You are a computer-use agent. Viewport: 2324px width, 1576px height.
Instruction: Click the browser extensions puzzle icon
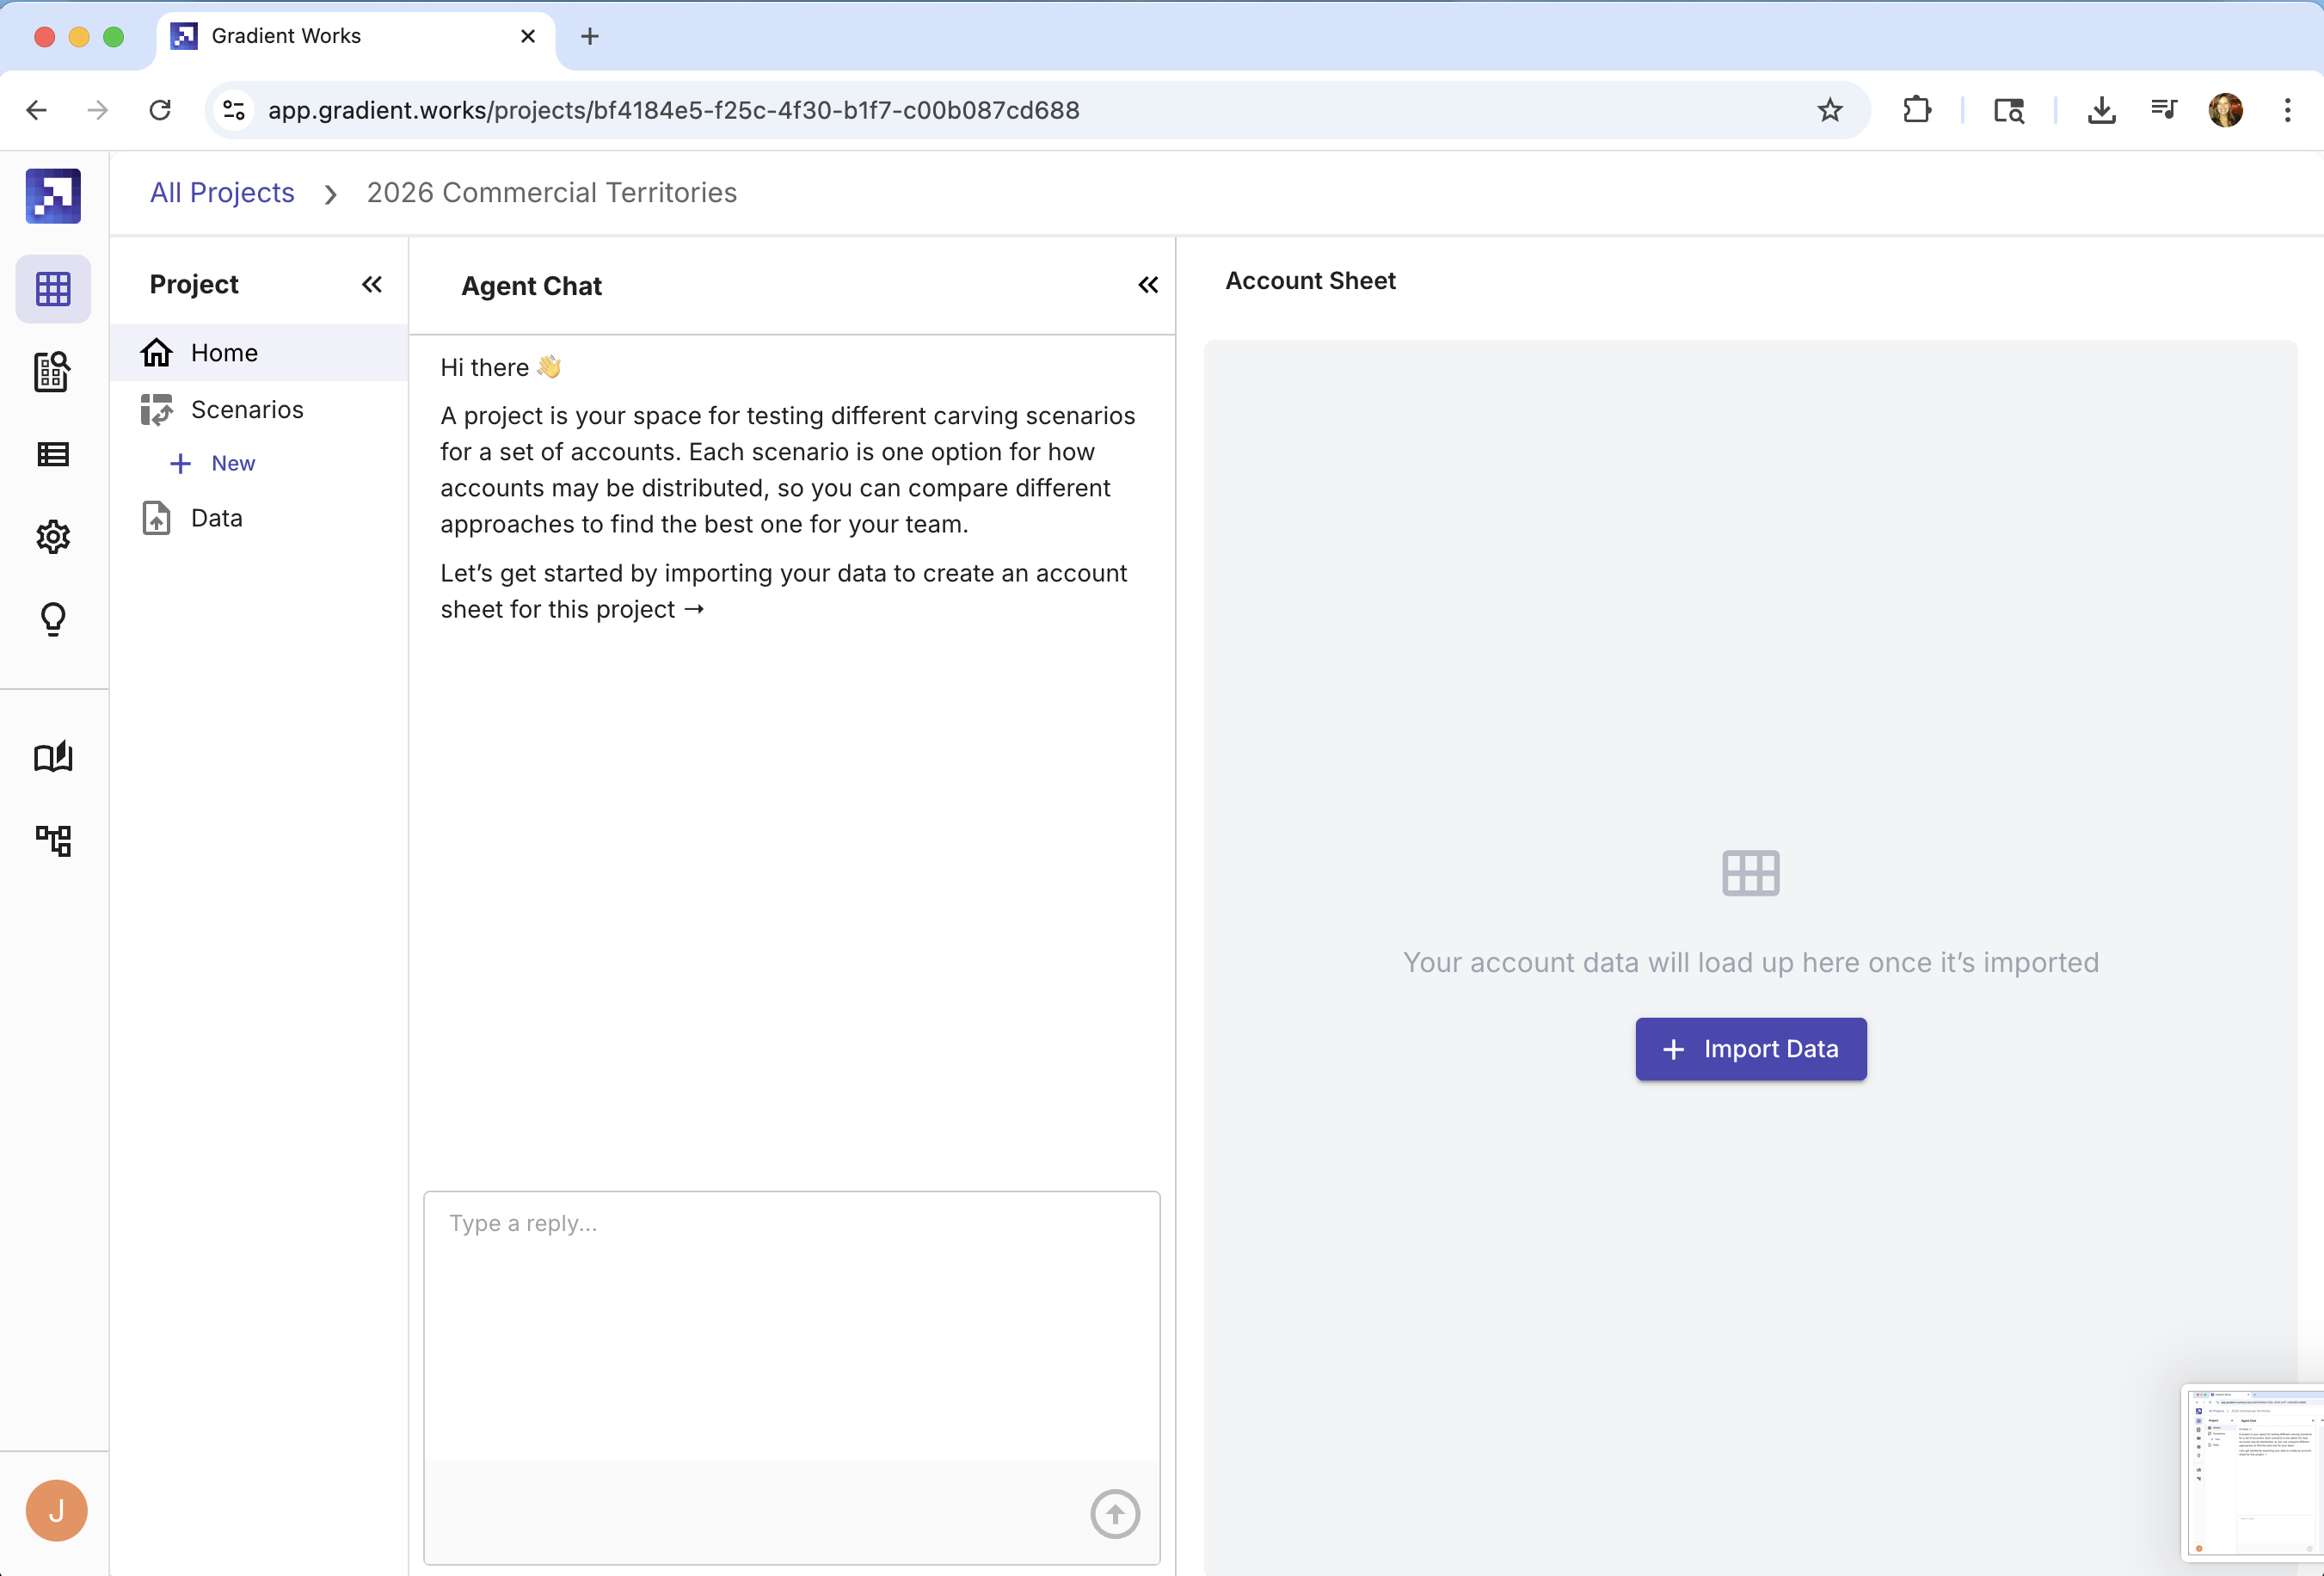tap(1918, 110)
